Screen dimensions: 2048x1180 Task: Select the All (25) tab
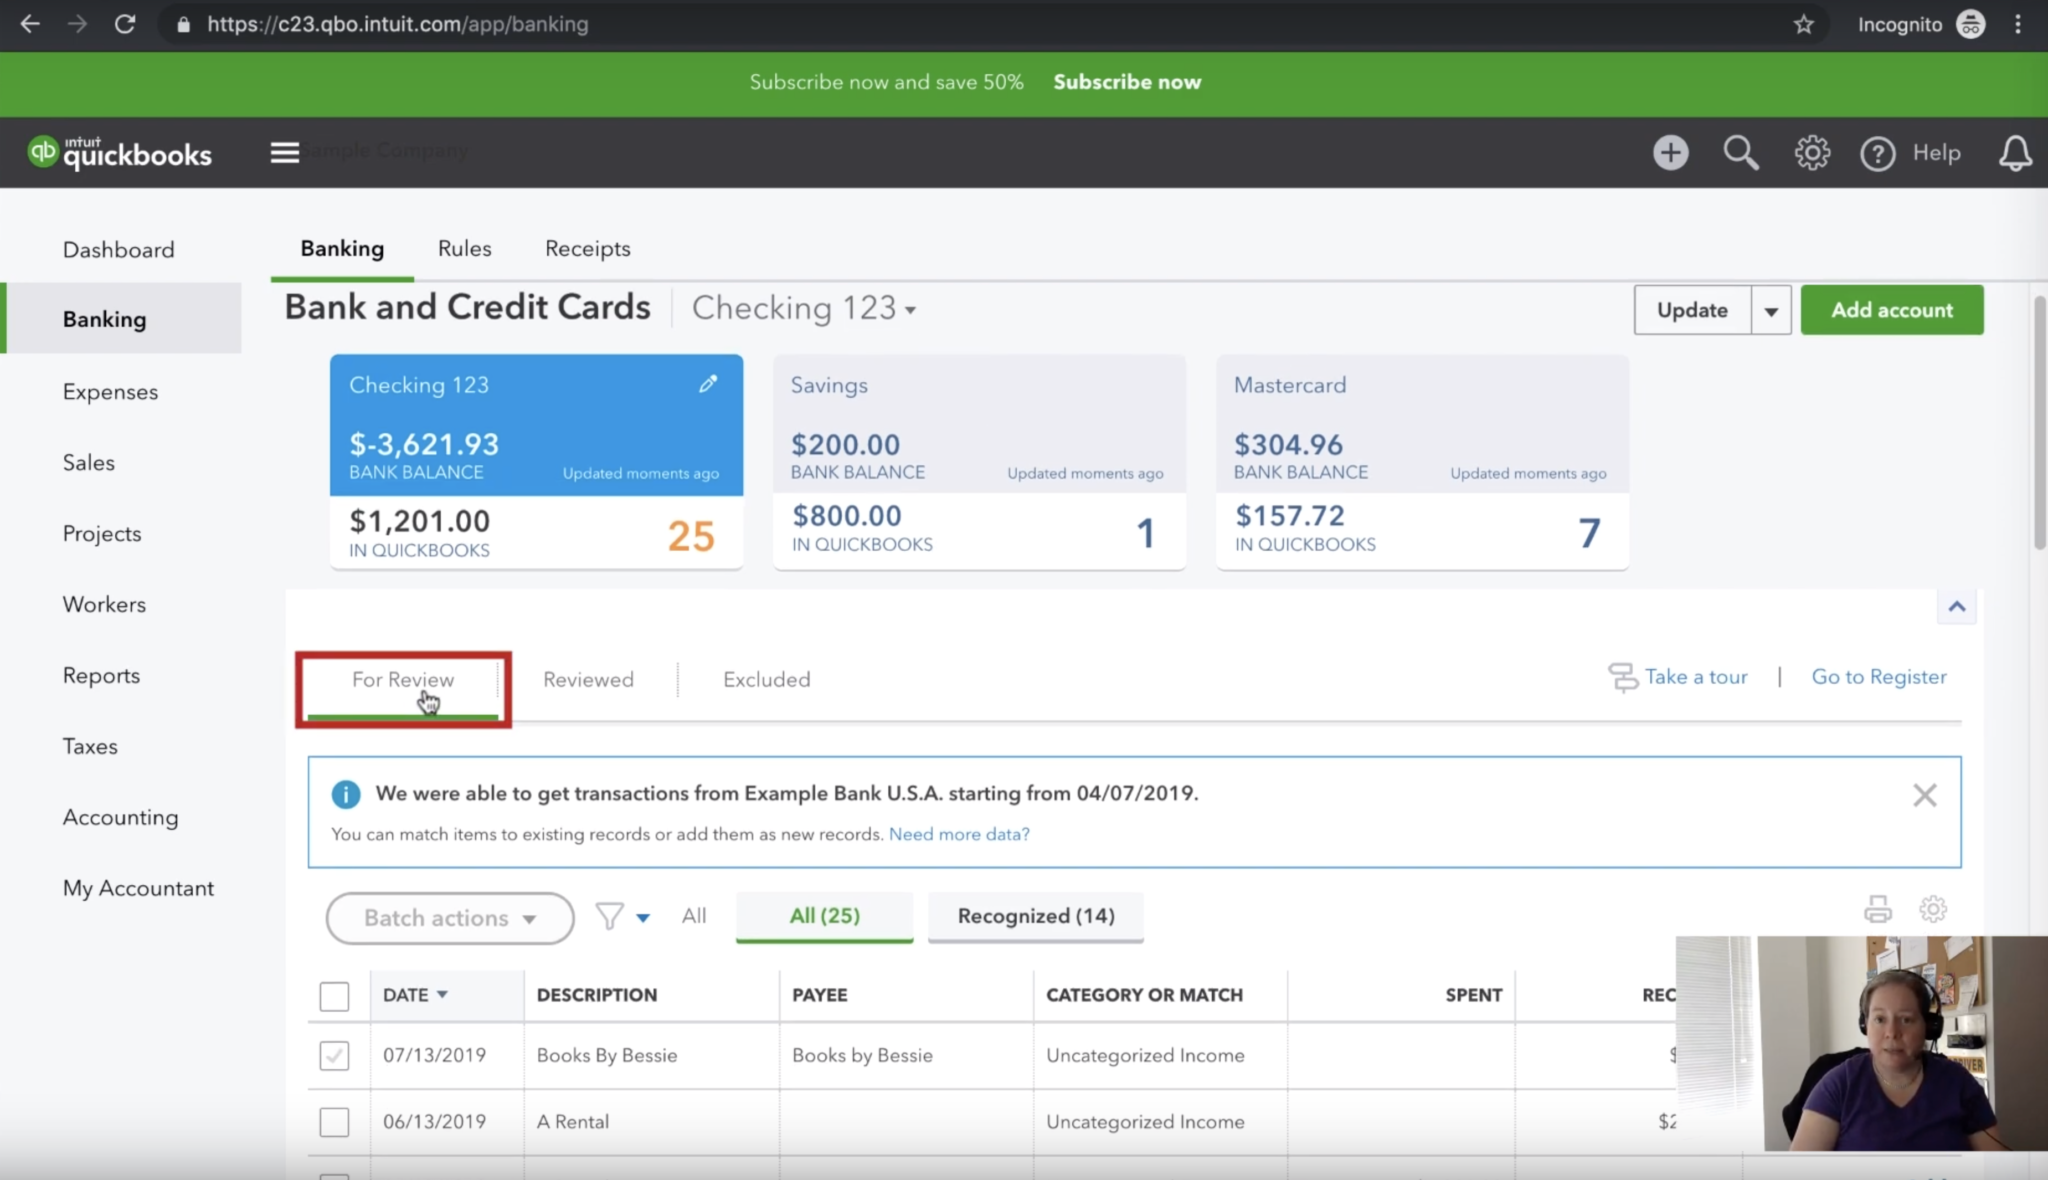[824, 916]
